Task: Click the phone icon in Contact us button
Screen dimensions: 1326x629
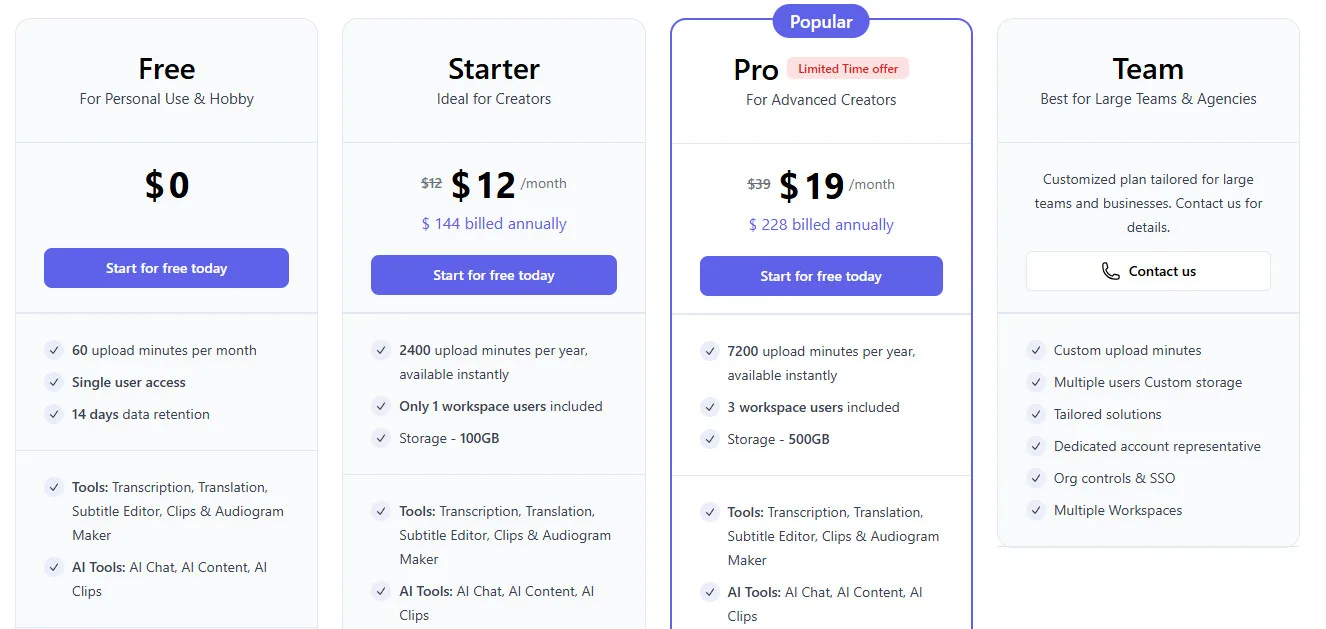Action: (1110, 270)
